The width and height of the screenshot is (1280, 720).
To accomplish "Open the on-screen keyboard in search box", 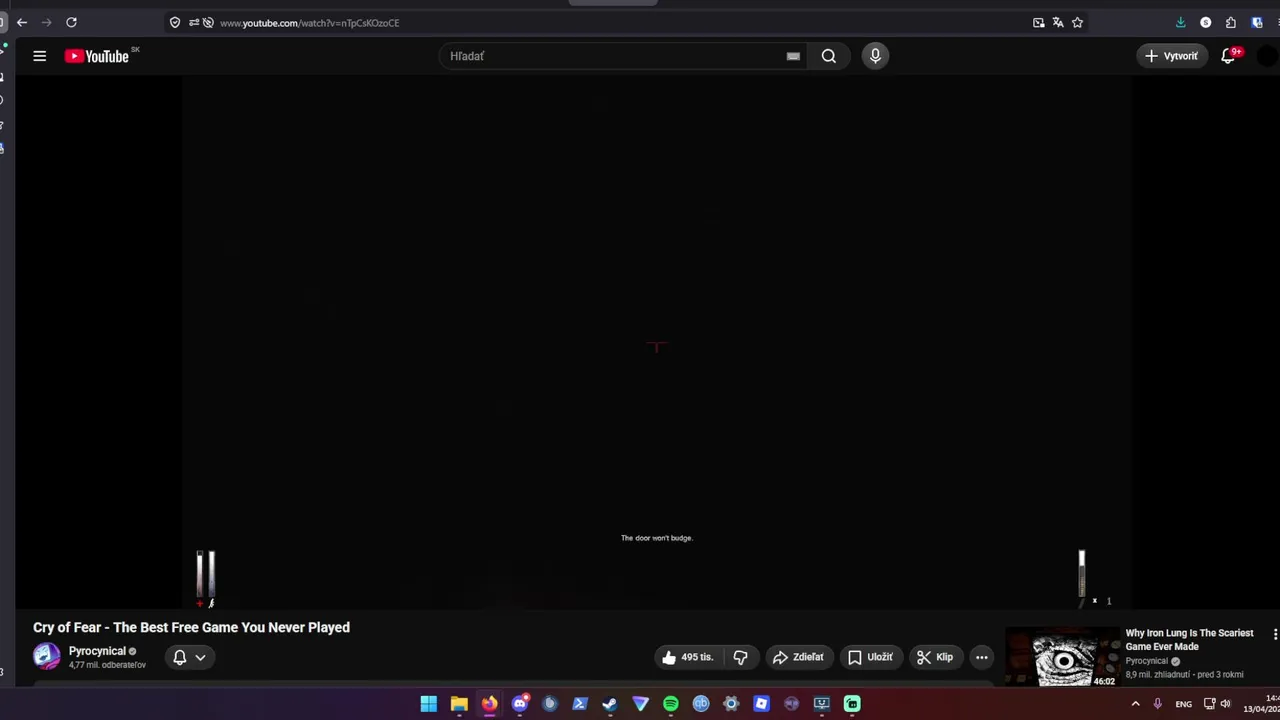I will [793, 56].
